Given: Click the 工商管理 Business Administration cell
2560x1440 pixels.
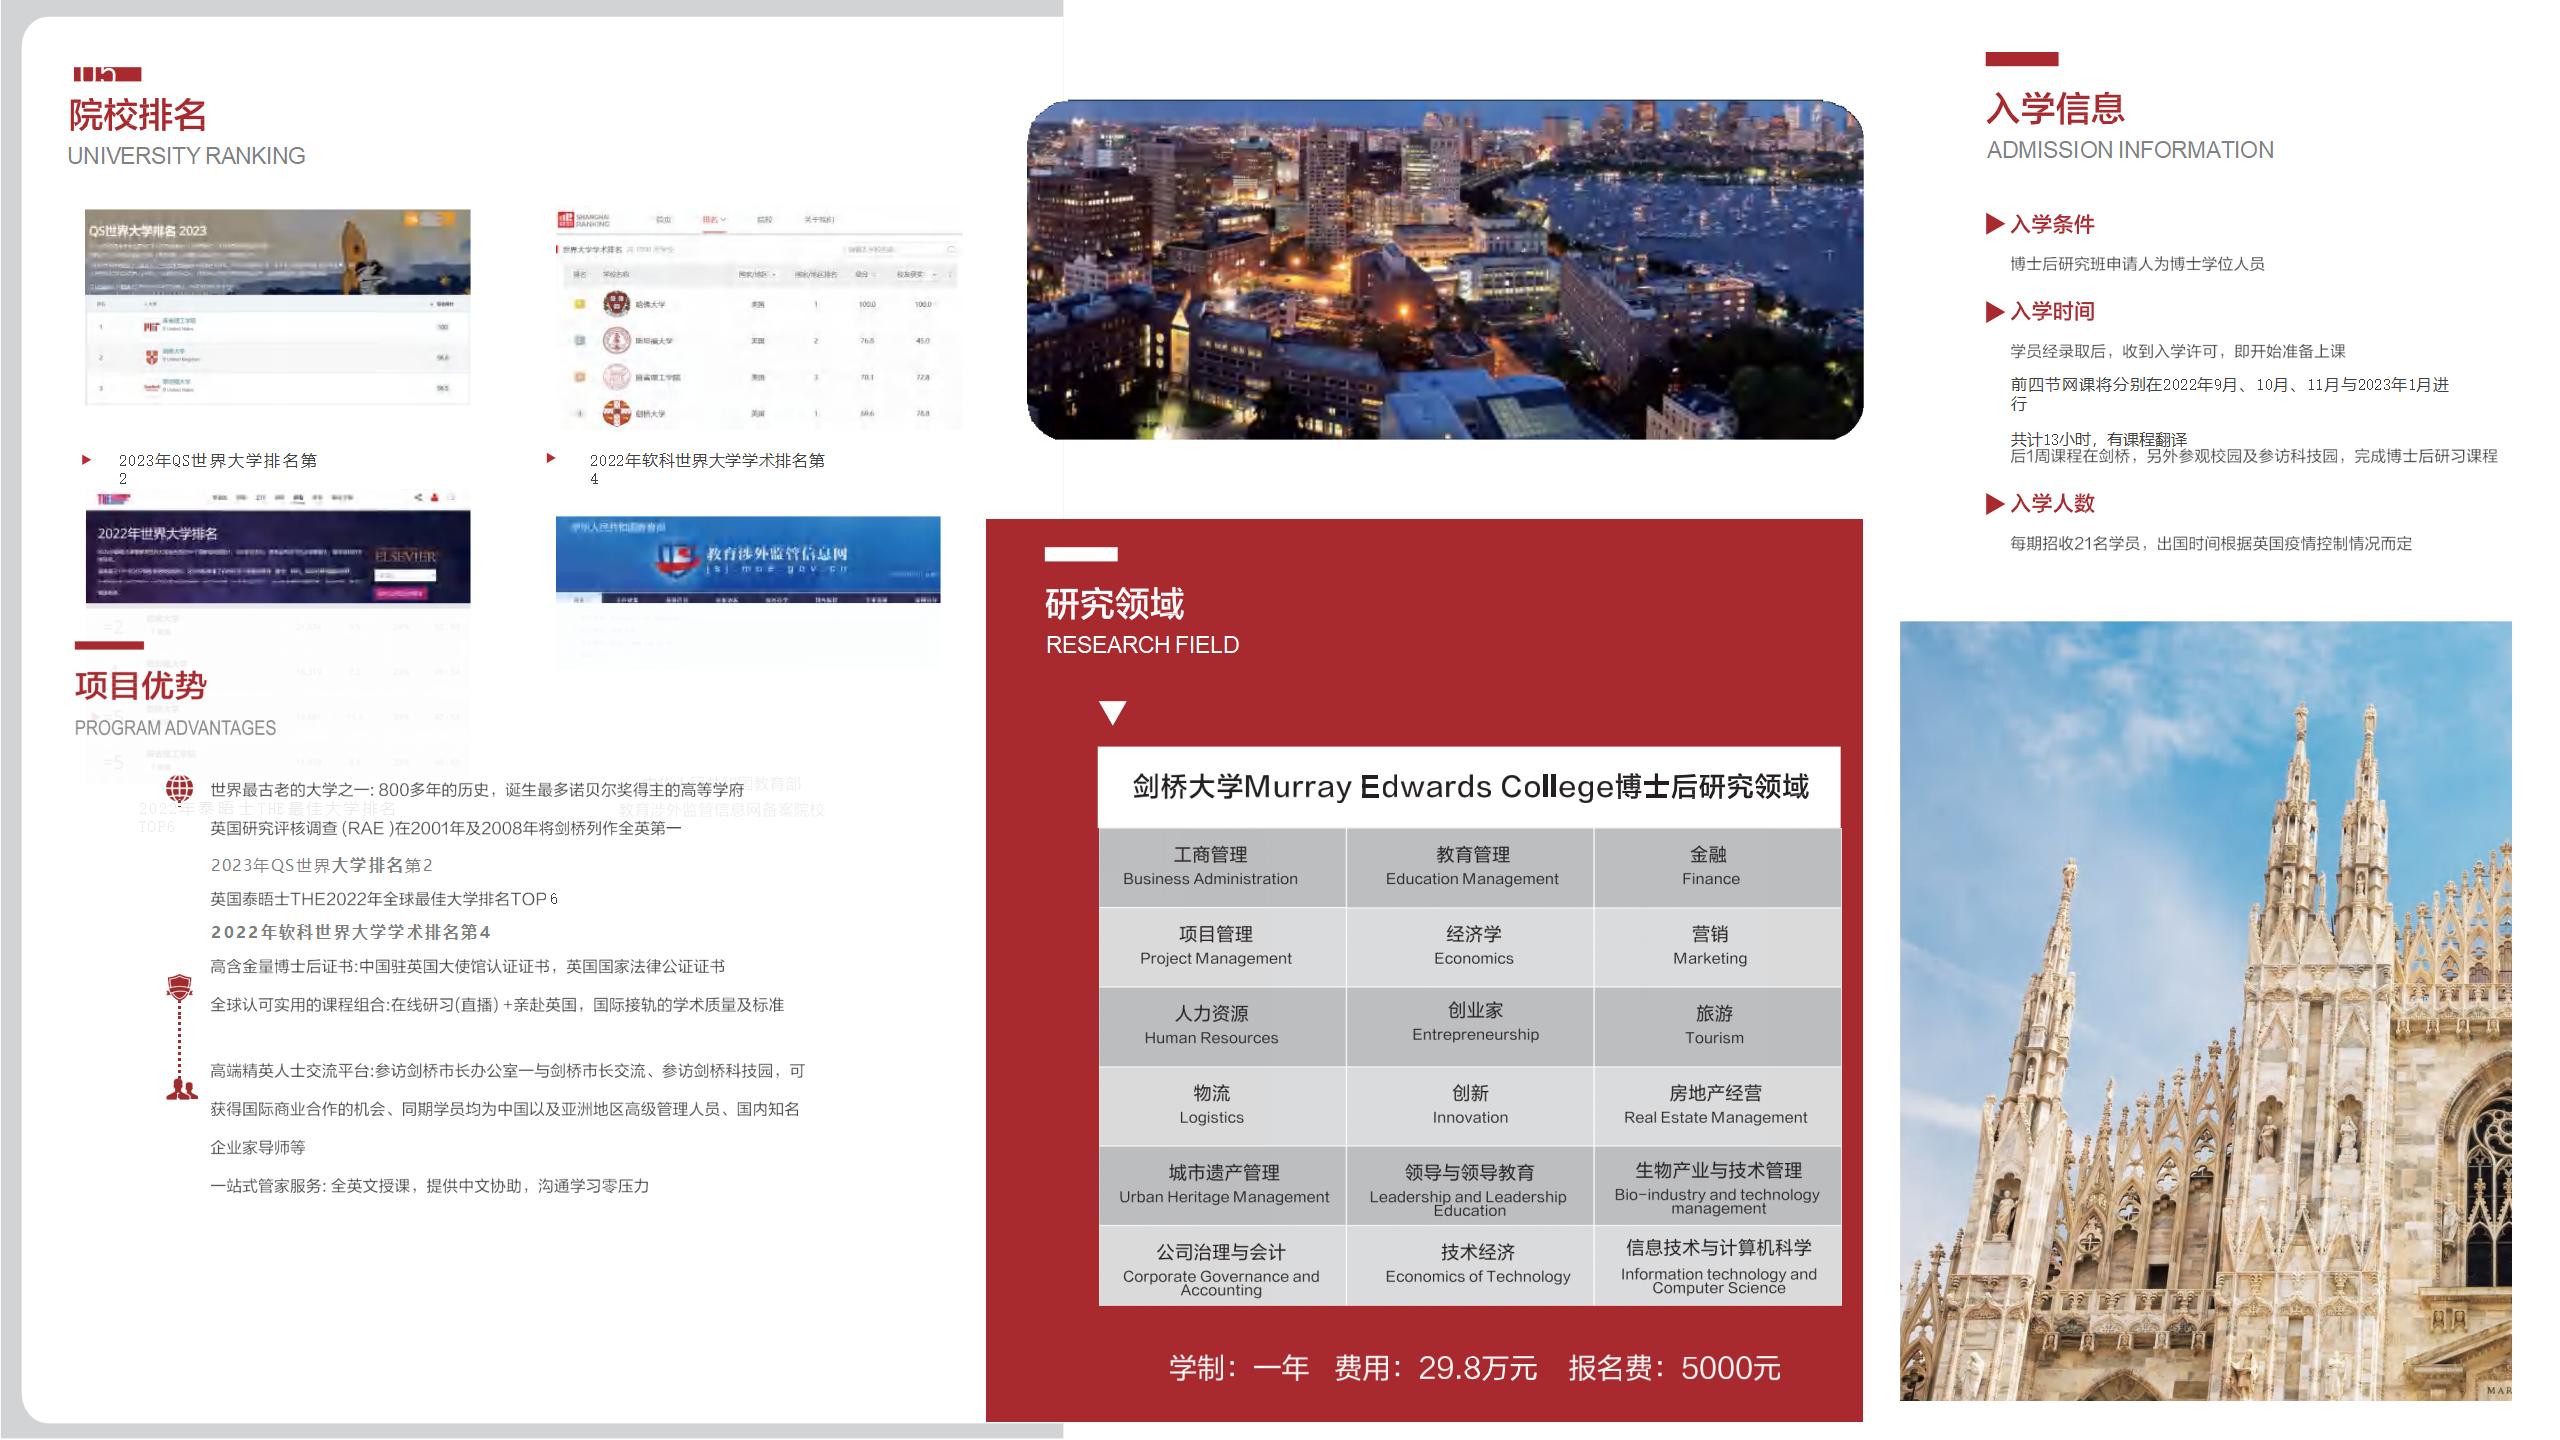Looking at the screenshot, I should coord(1222,868).
